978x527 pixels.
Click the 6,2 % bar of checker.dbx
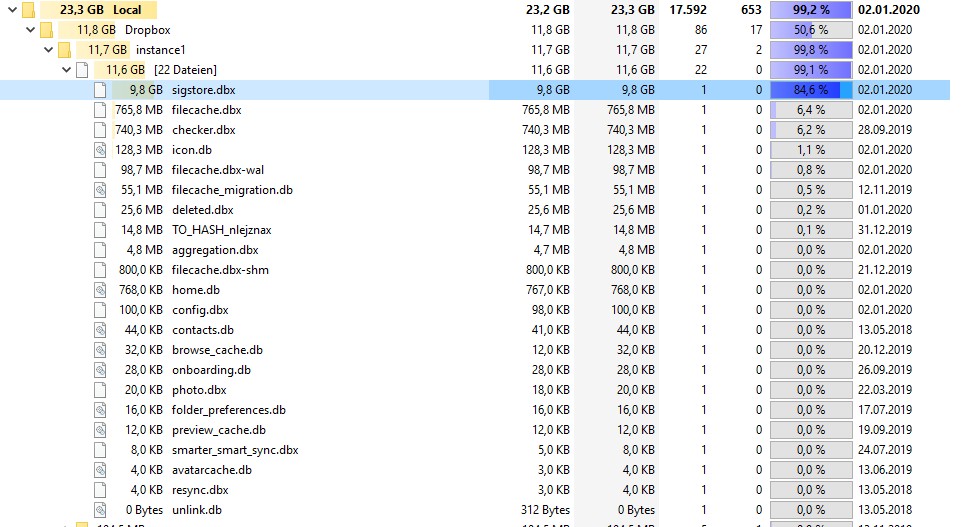coord(811,130)
